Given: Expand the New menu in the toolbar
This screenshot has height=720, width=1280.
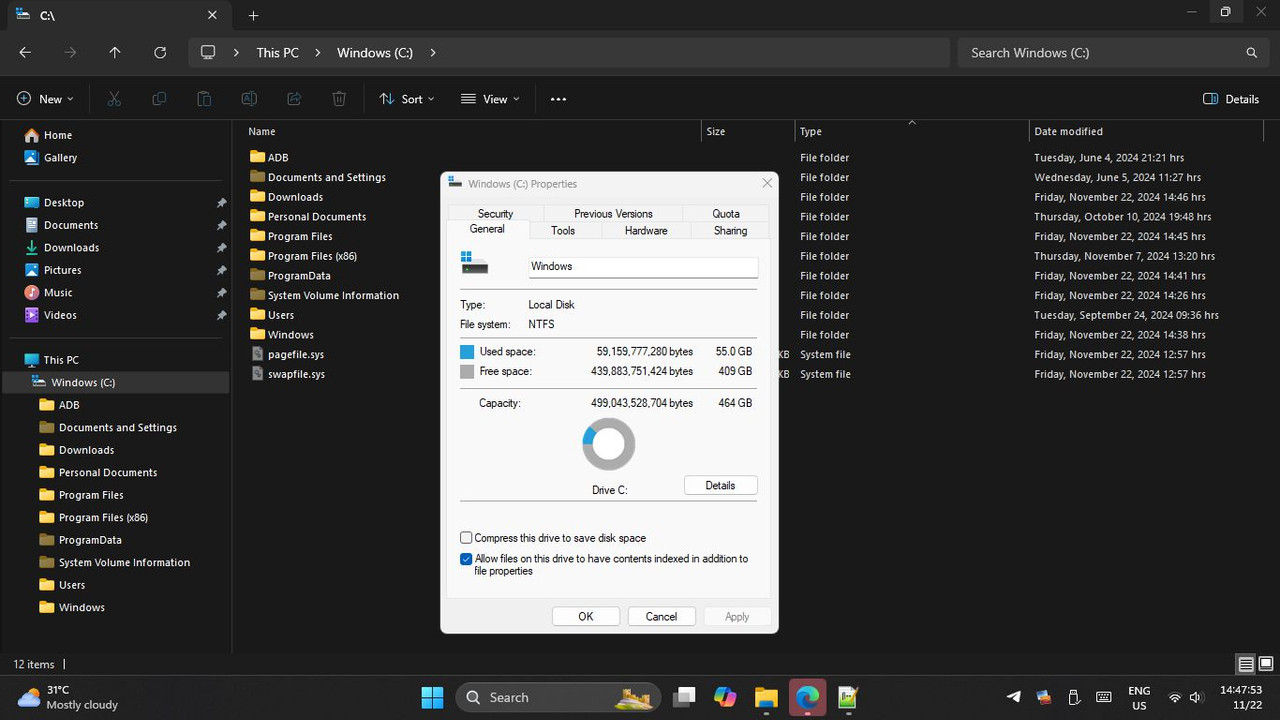Looking at the screenshot, I should (x=45, y=98).
